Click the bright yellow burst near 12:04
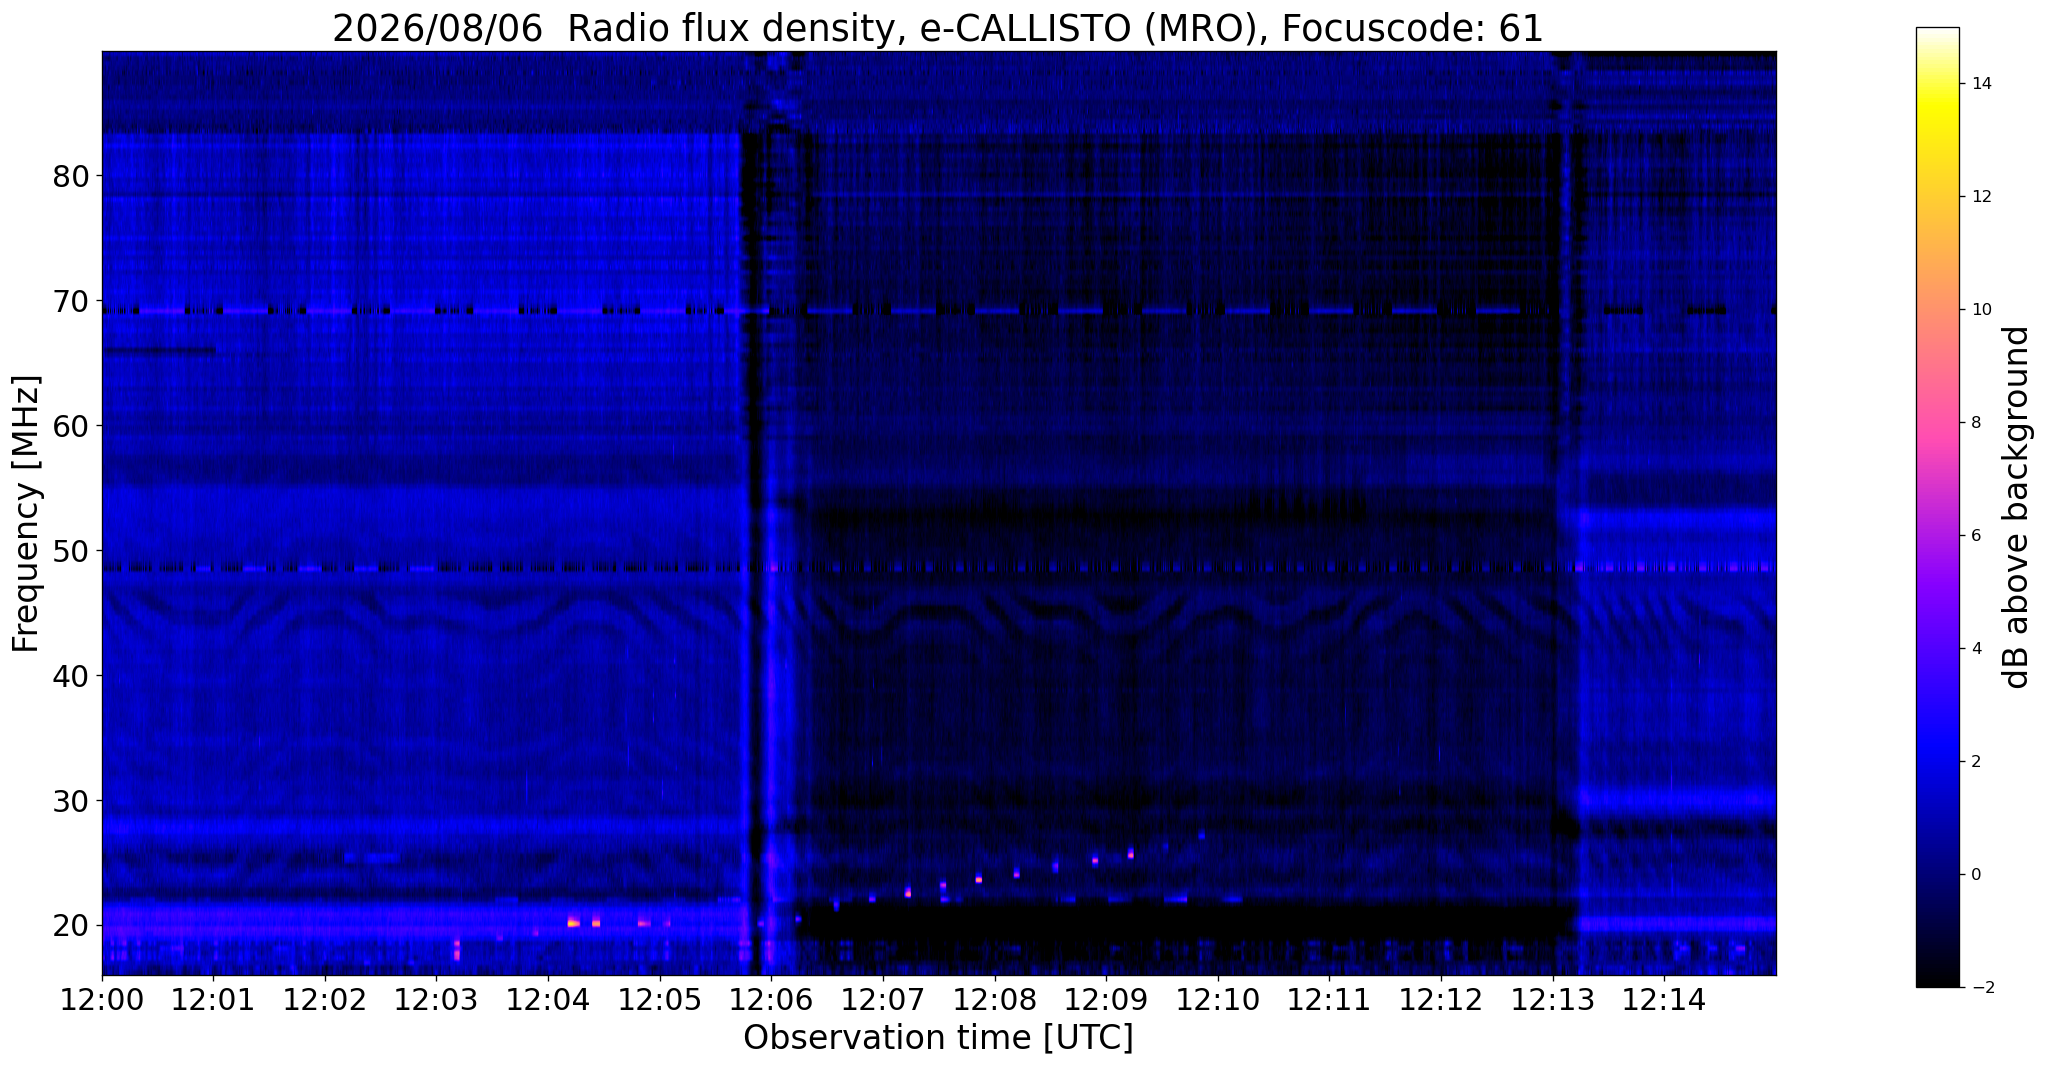This screenshot has height=1067, width=2047. pyautogui.click(x=573, y=922)
